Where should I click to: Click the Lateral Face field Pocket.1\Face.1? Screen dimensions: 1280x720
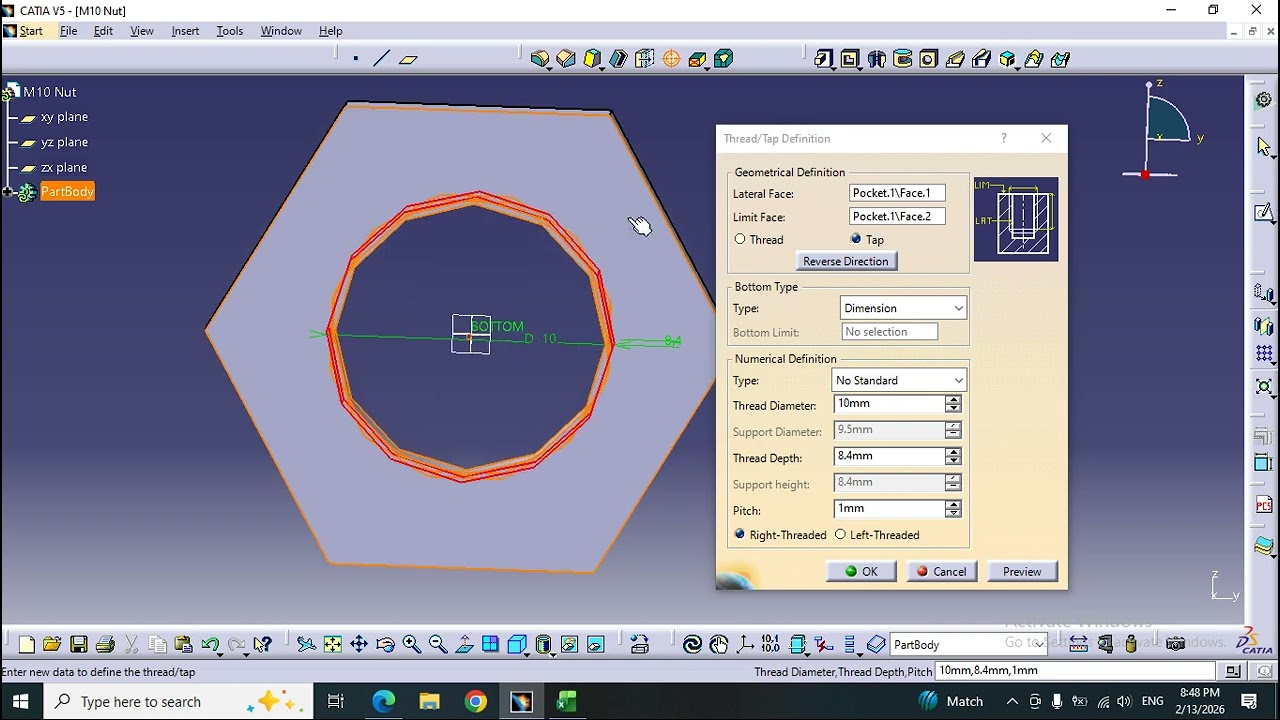pyautogui.click(x=897, y=193)
